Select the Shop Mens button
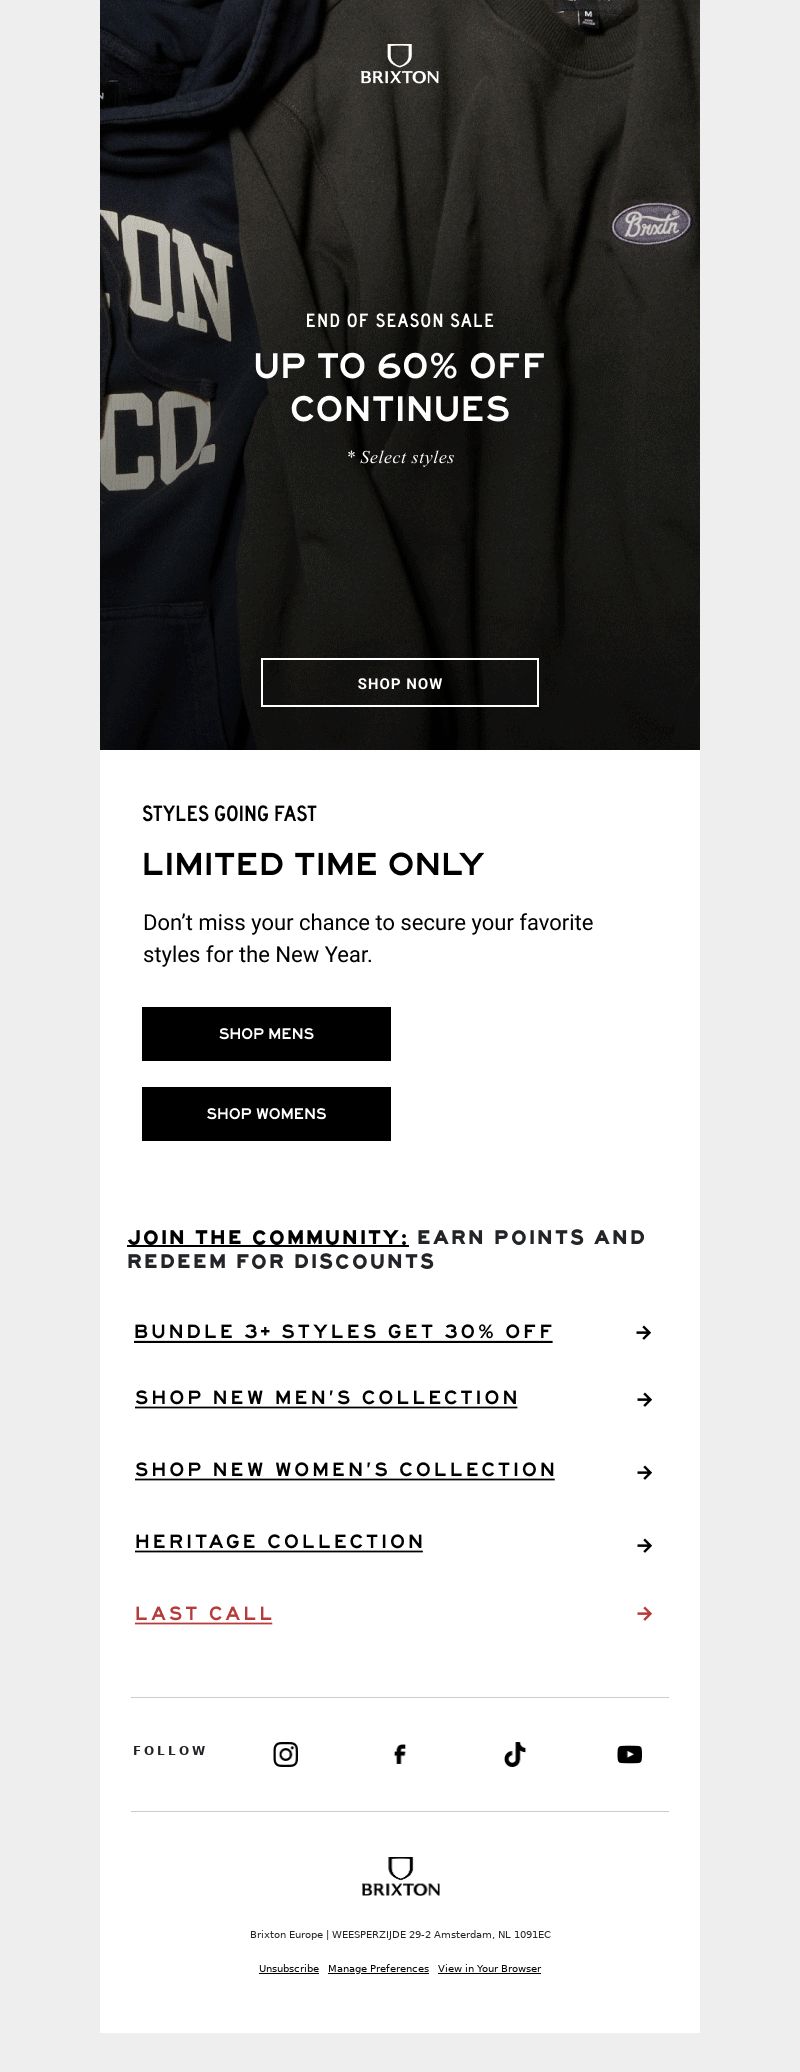Screen dimensions: 800x2072 (x=266, y=1034)
